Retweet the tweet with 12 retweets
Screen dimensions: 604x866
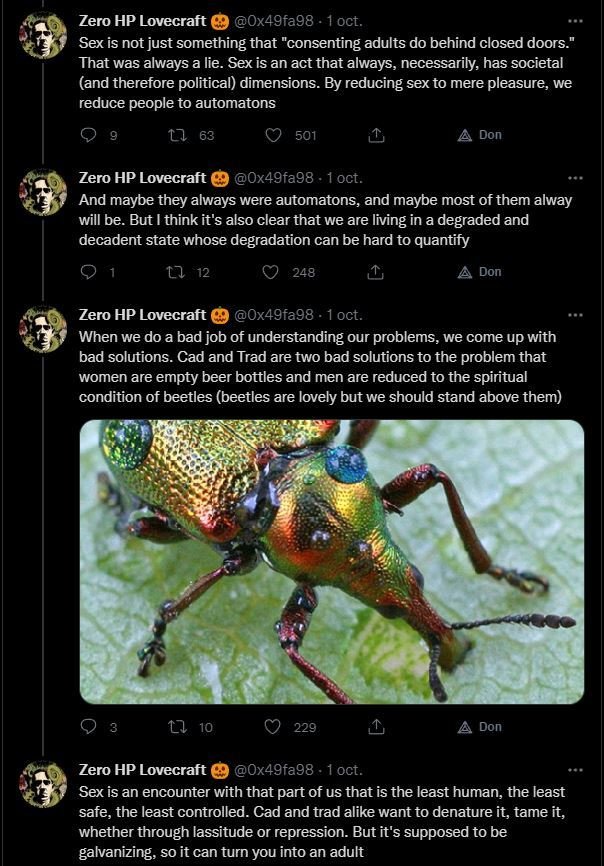click(x=178, y=272)
